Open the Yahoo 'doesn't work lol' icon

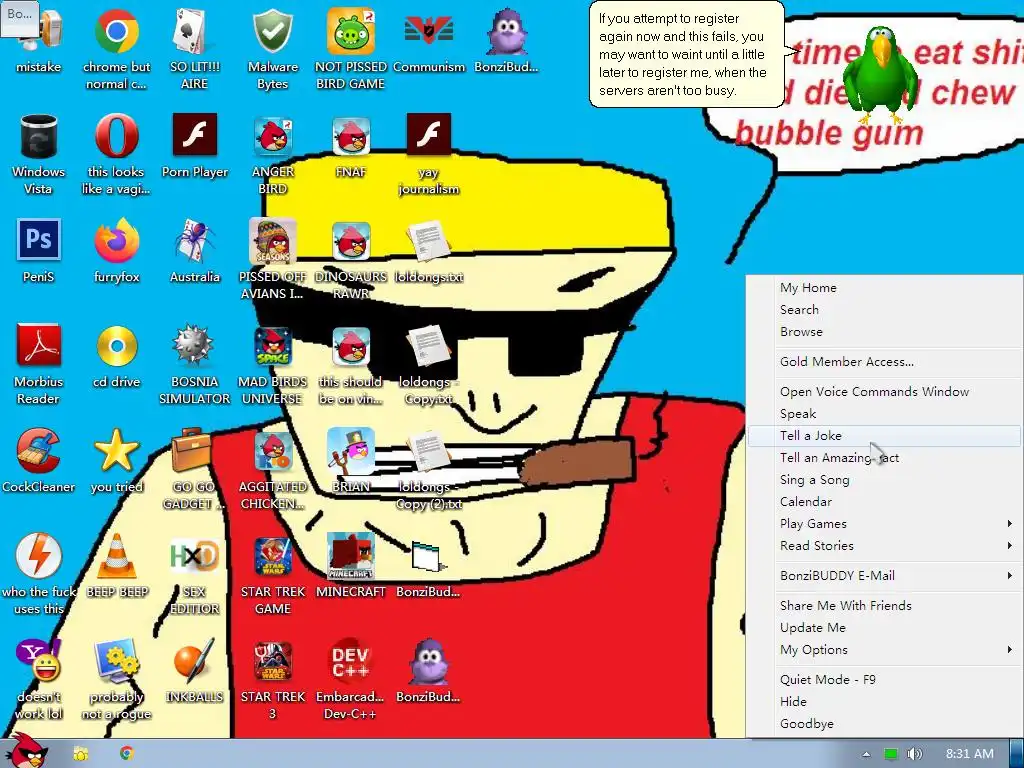(39, 661)
